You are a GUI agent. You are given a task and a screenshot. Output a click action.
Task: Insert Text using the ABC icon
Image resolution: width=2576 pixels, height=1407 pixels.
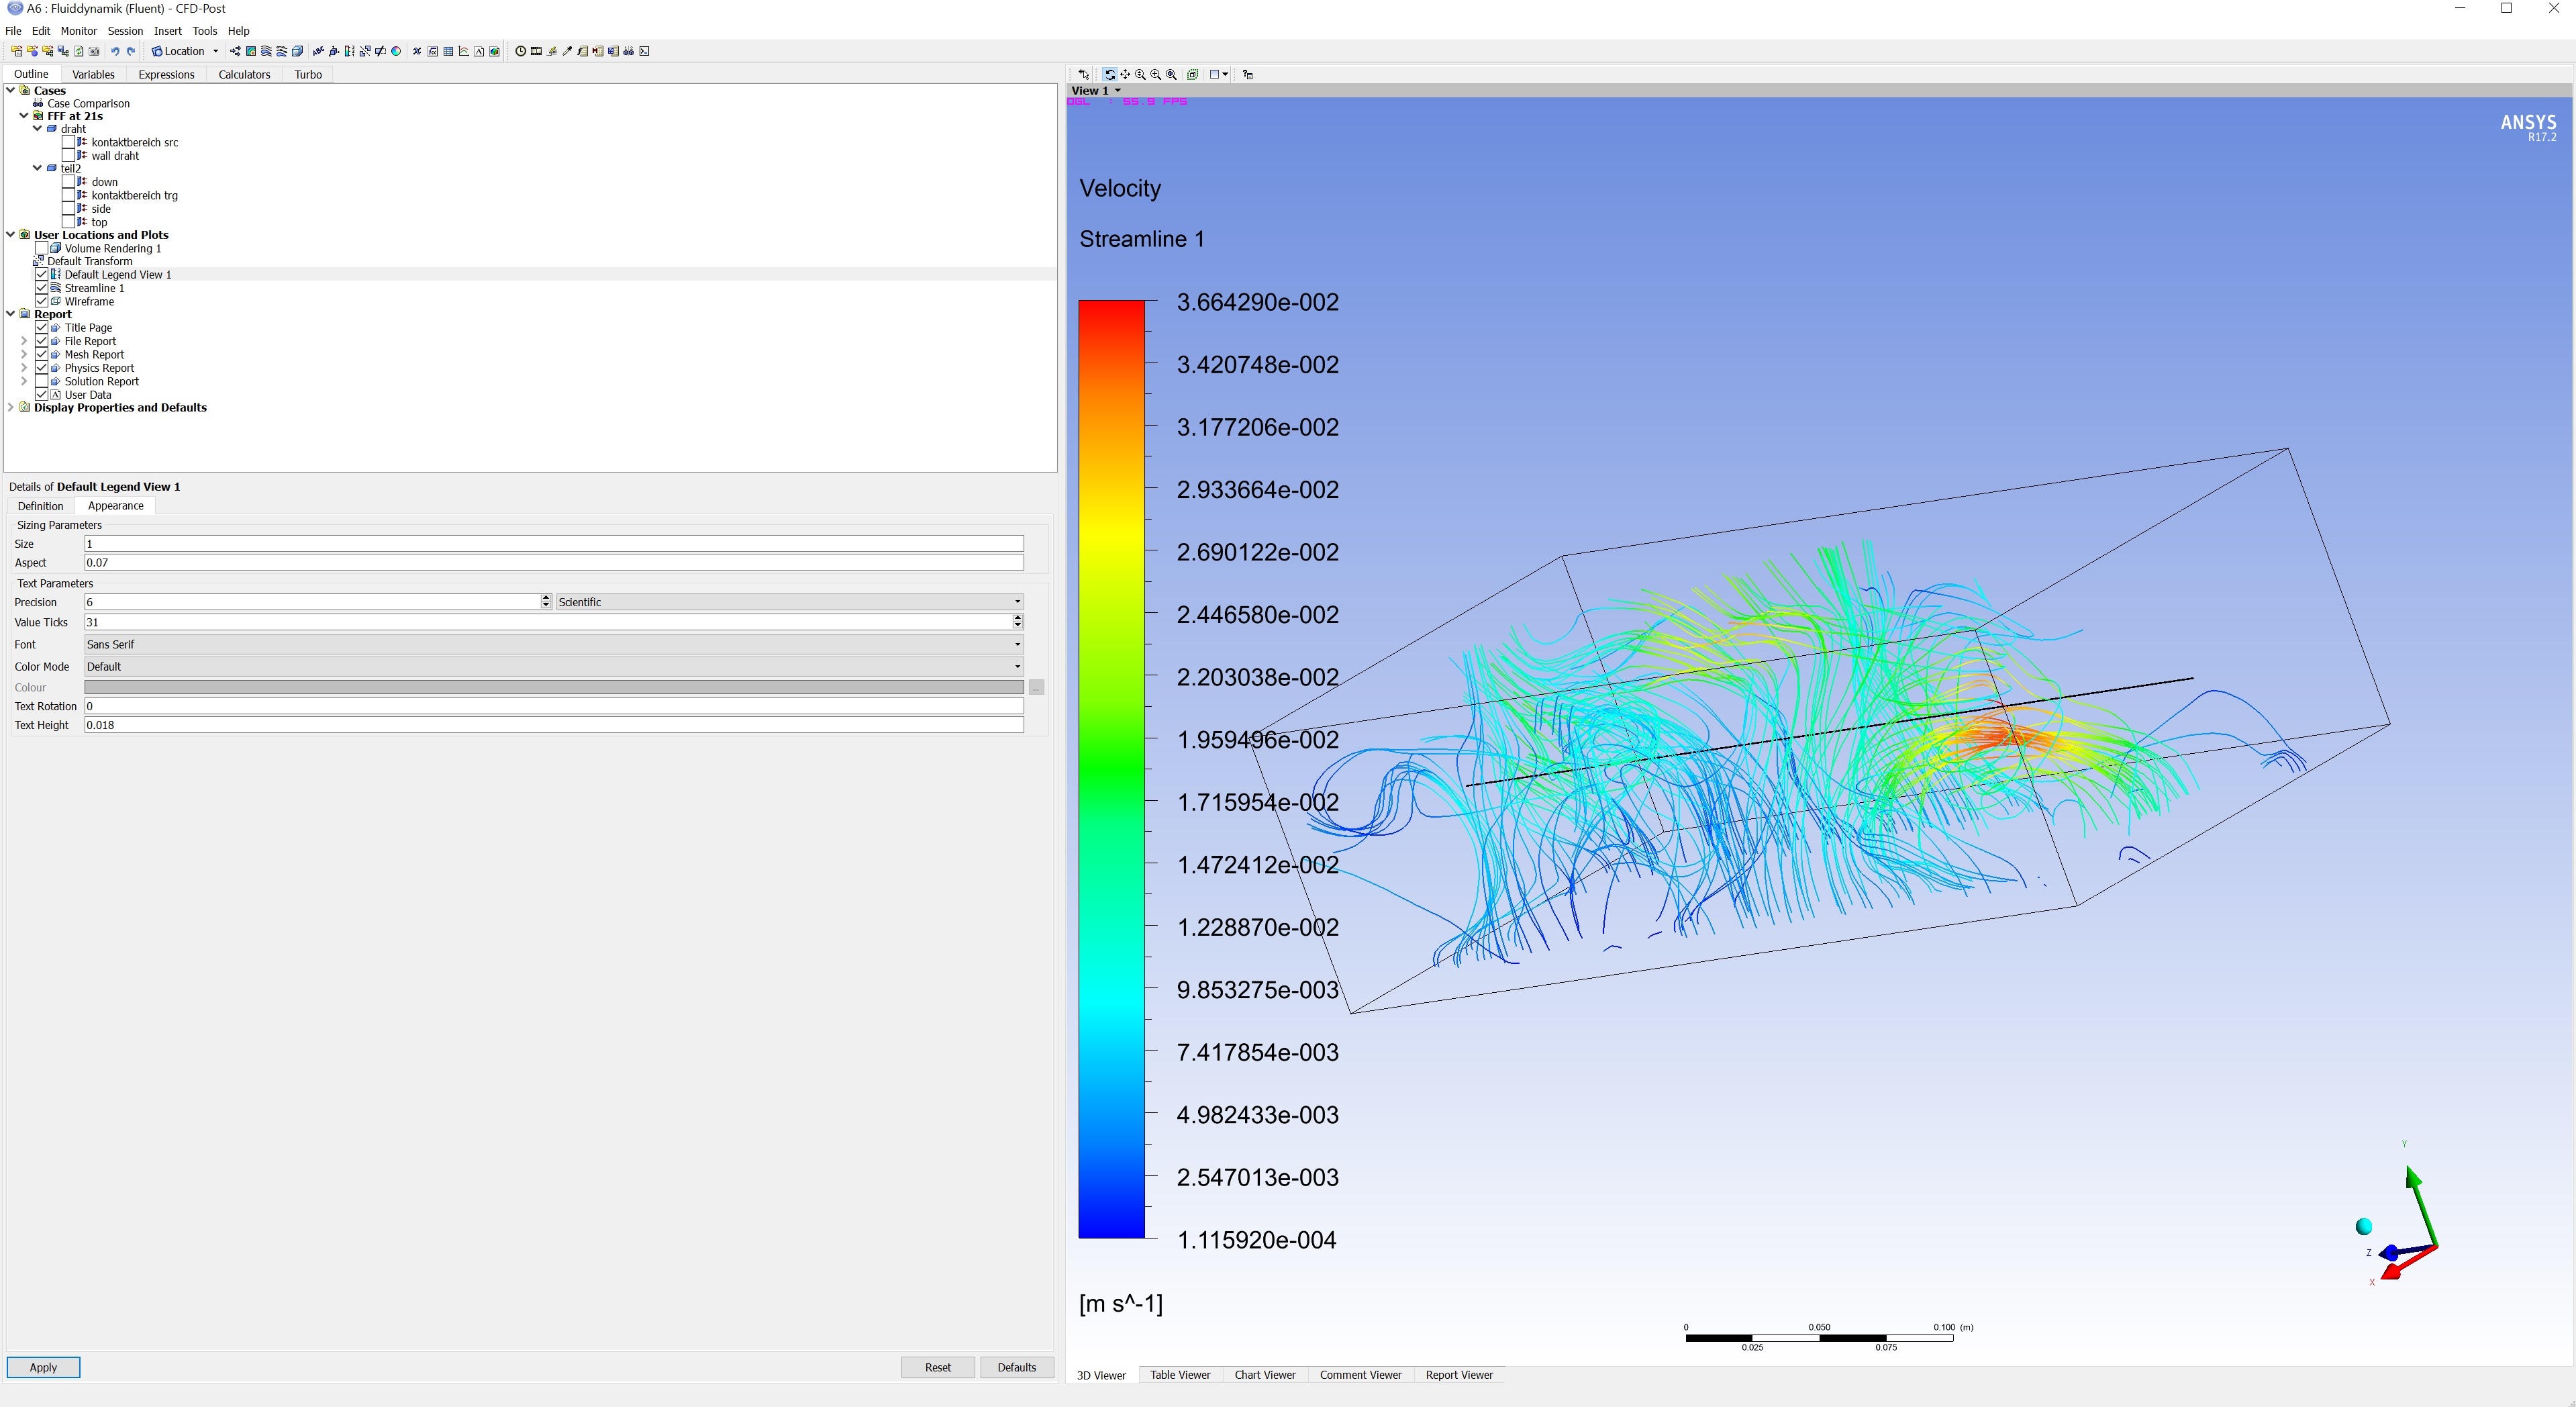[x=318, y=51]
